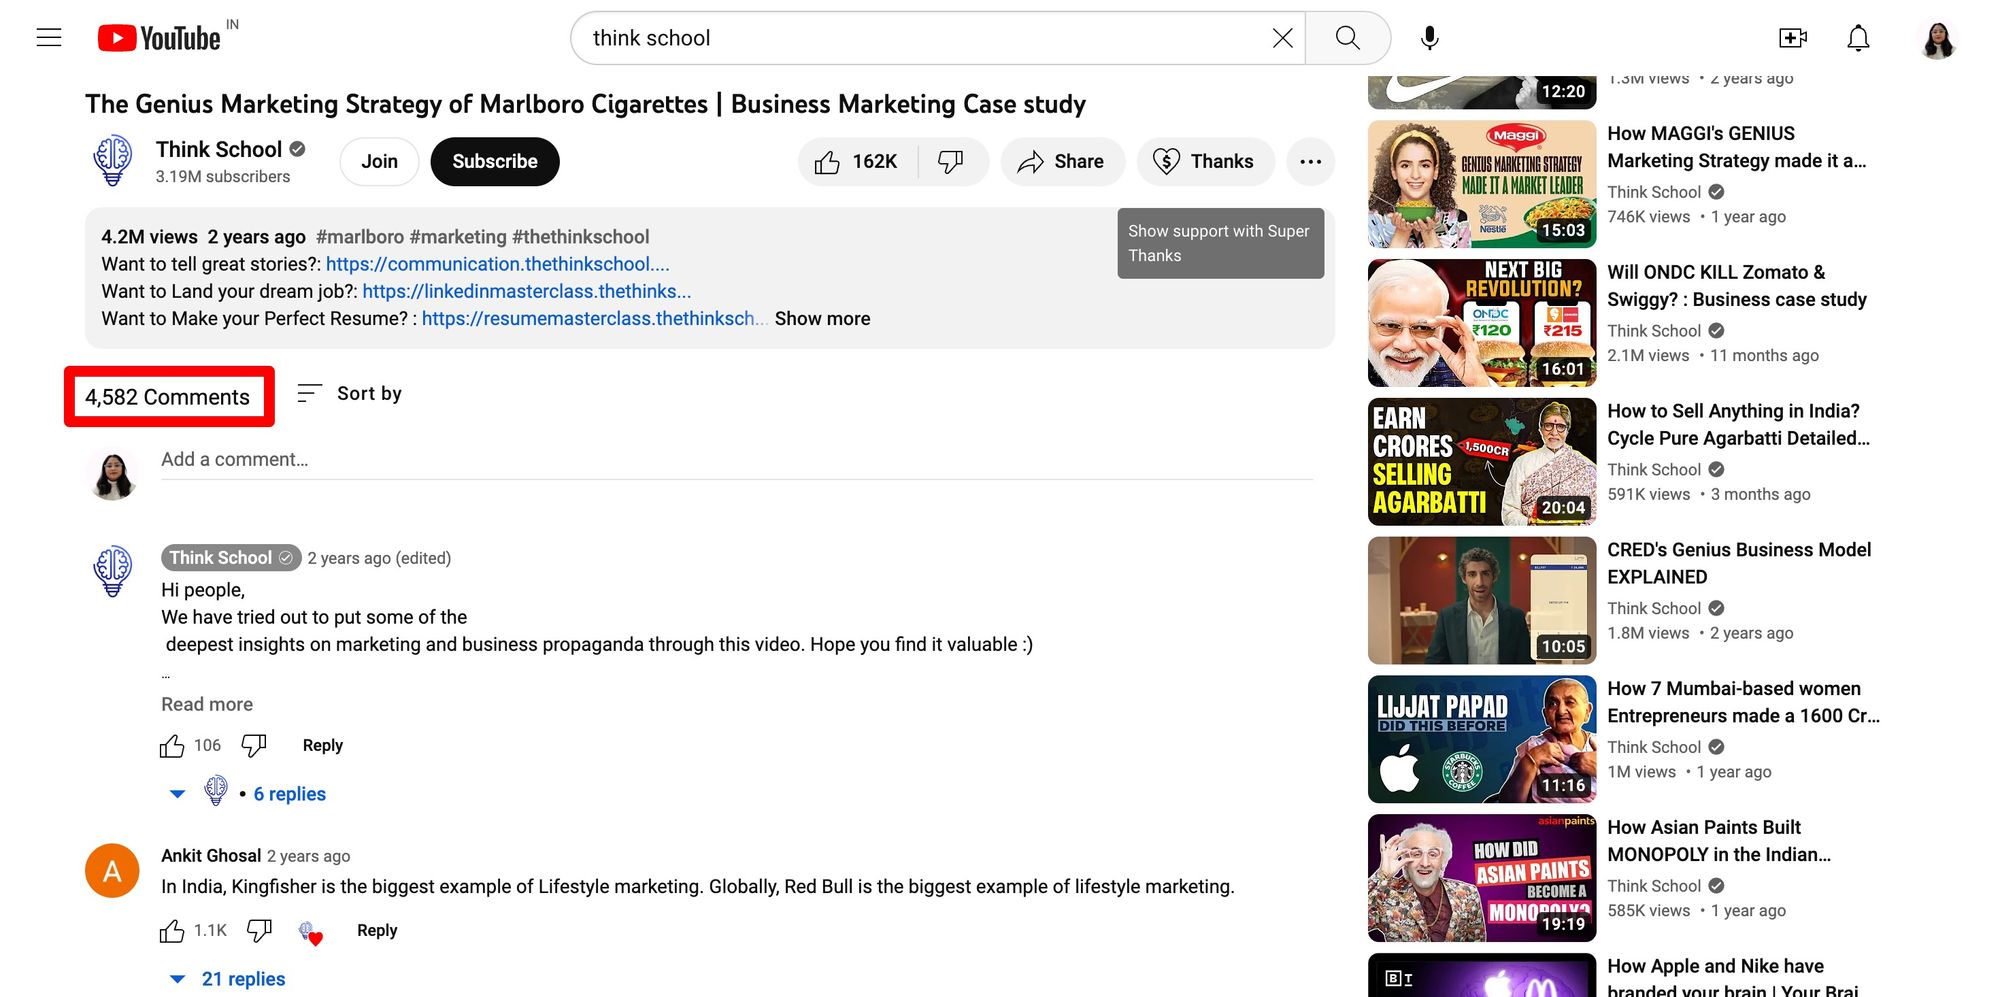Like the video with 162K likes
Image resolution: width=2000 pixels, height=997 pixels.
[856, 161]
